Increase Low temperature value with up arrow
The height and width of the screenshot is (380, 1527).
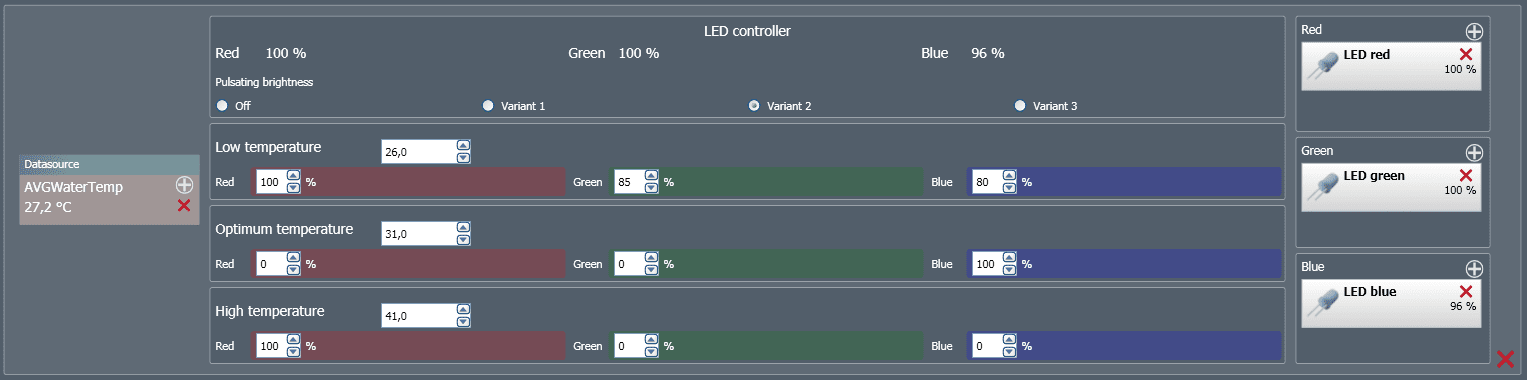(463, 146)
